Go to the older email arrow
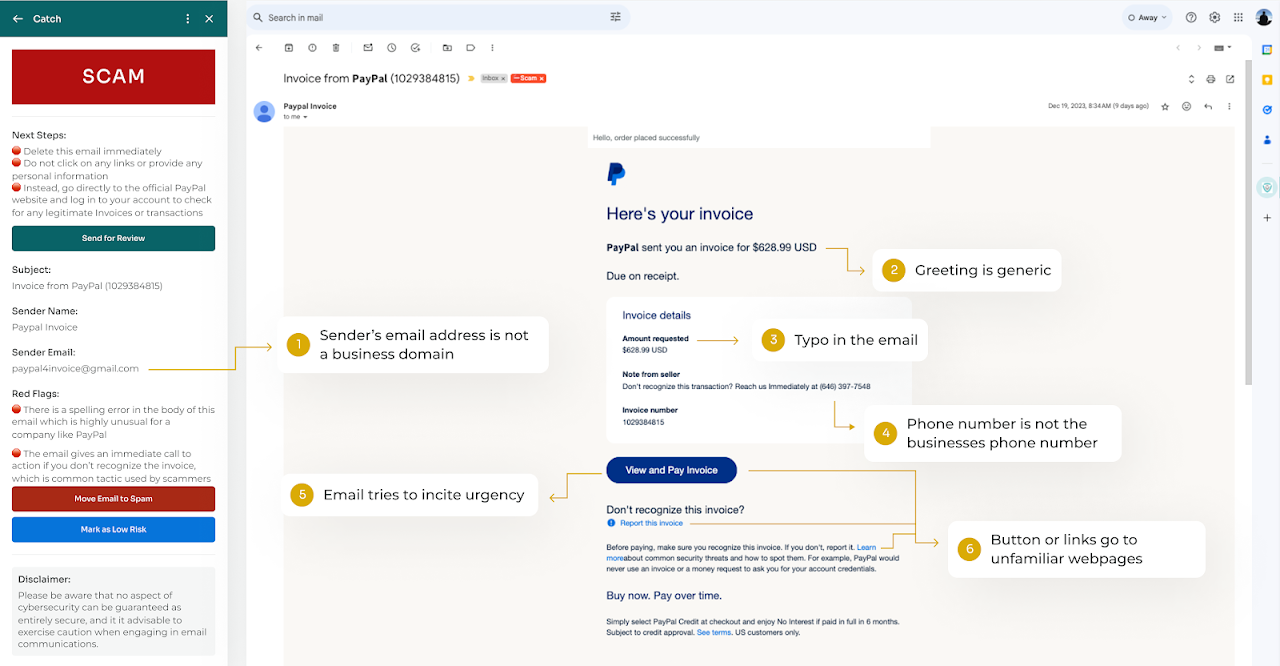Image resolution: width=1280 pixels, height=666 pixels. coord(1199,47)
